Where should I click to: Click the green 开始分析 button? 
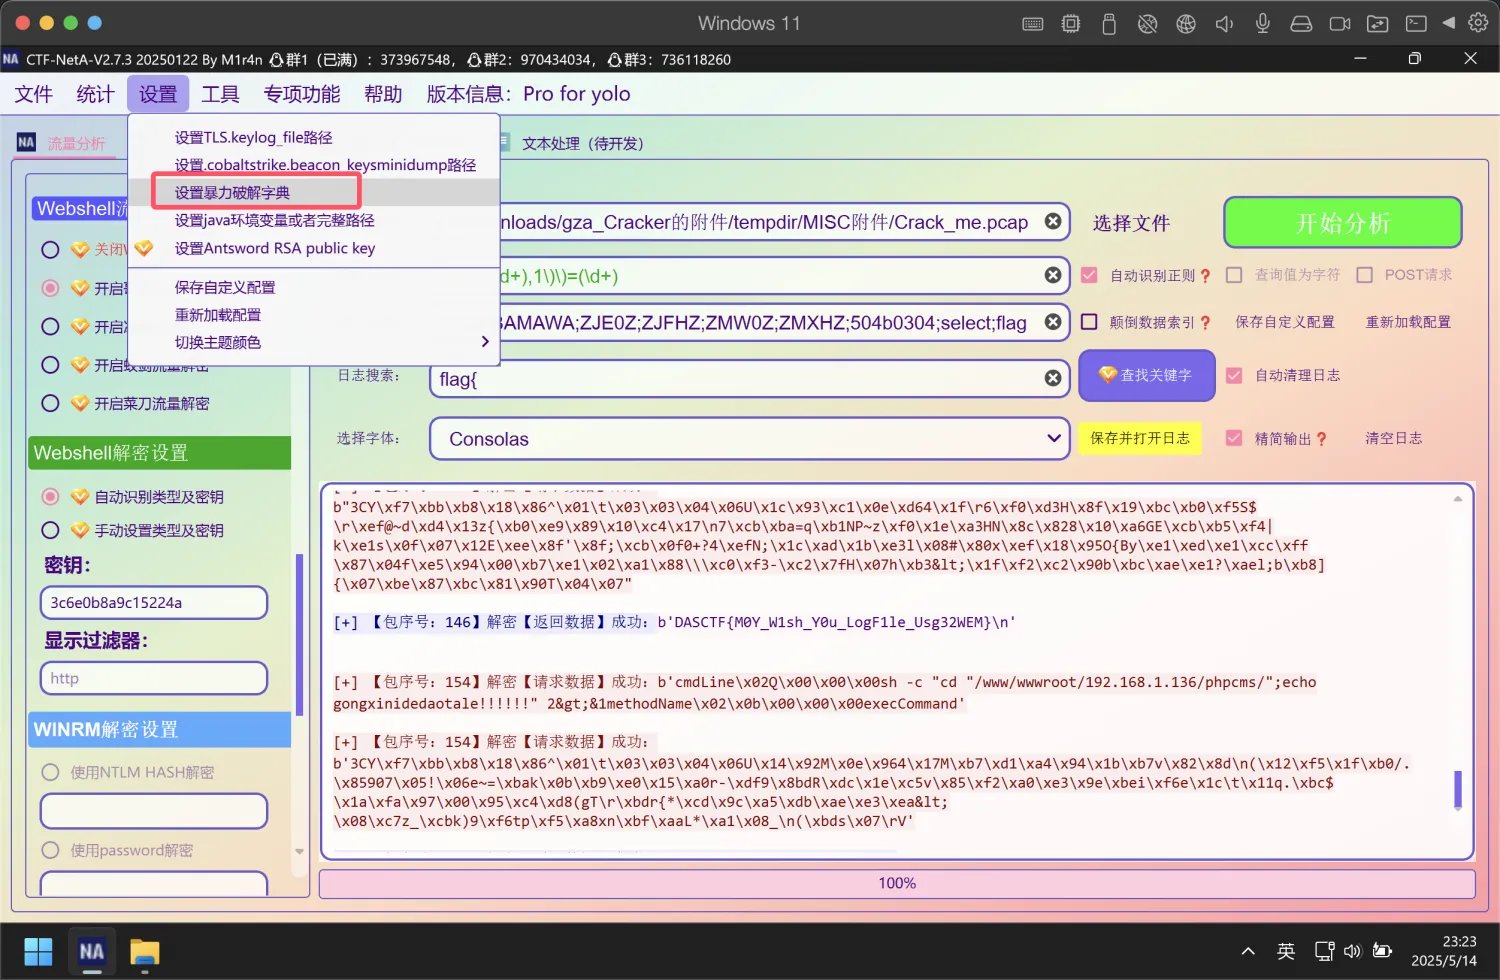click(x=1343, y=222)
